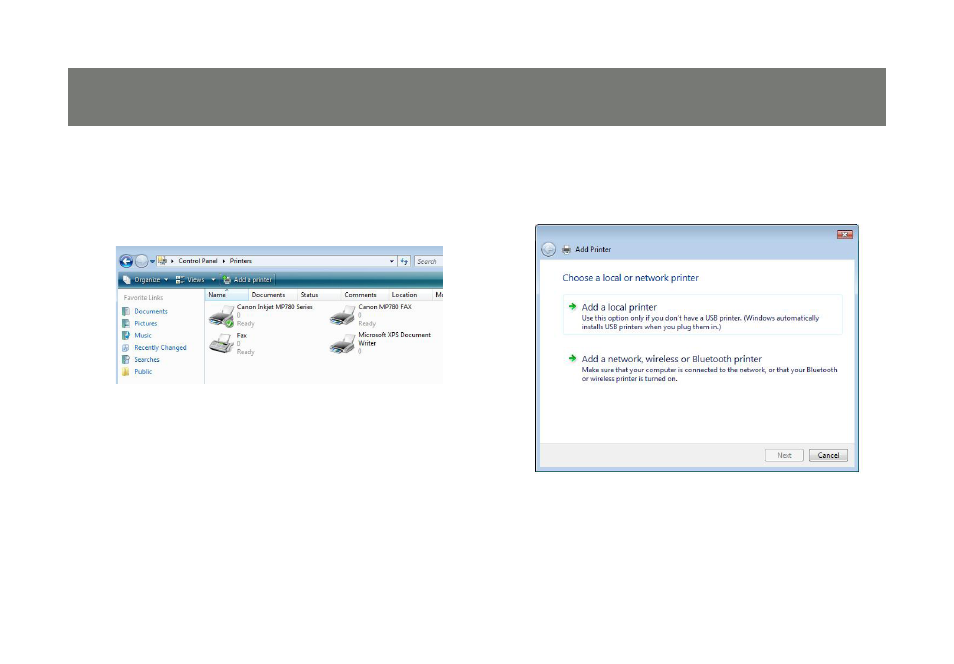
Task: Open Searches in Favorite Links
Action: coord(146,360)
